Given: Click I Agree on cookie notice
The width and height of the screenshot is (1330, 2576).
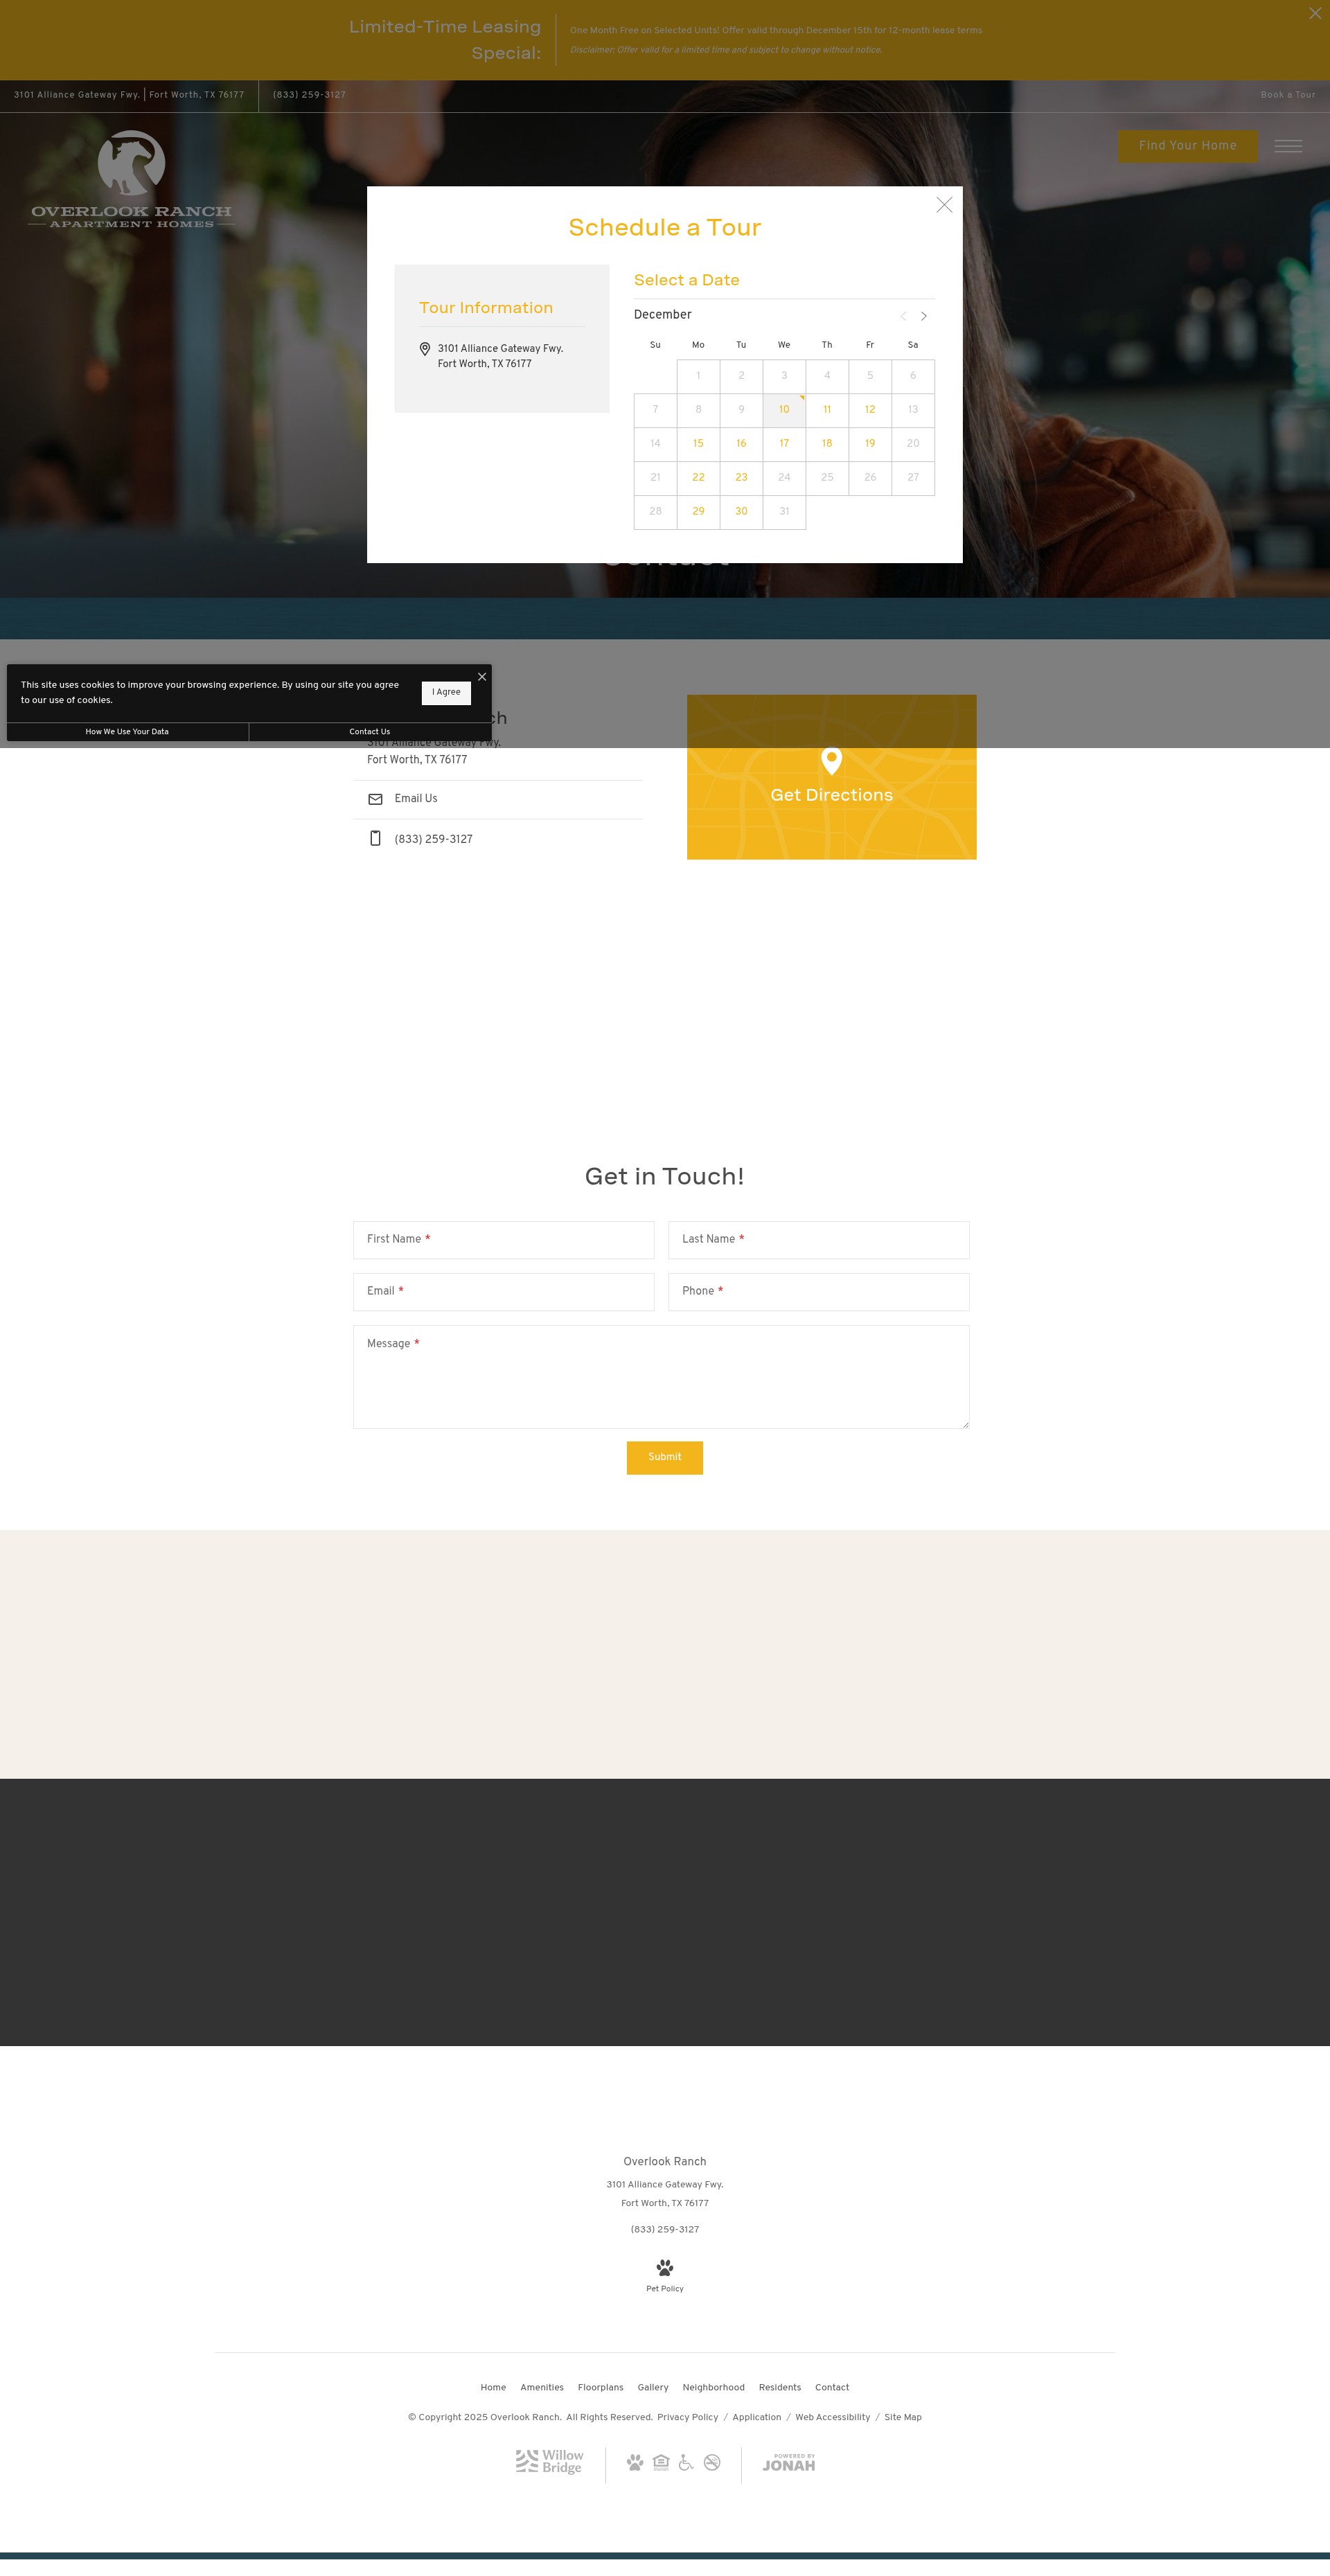Looking at the screenshot, I should coord(446,692).
